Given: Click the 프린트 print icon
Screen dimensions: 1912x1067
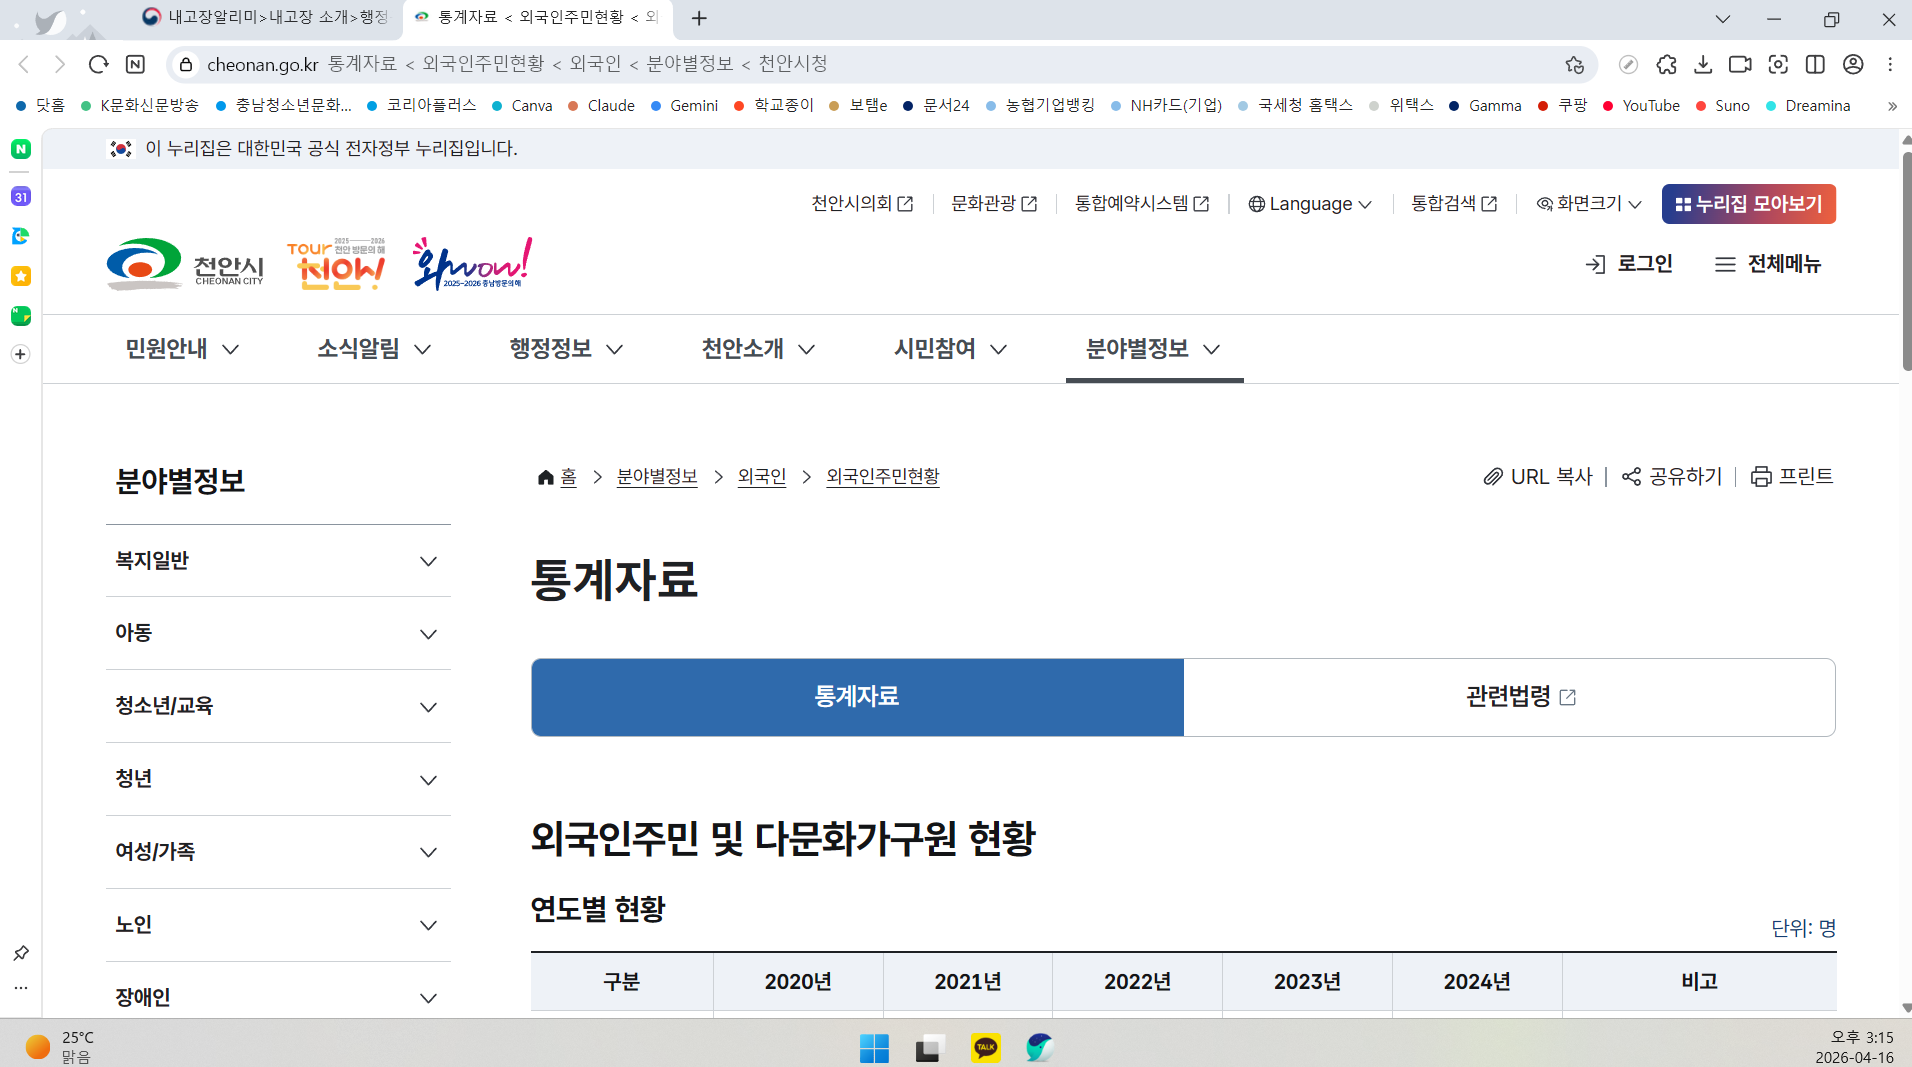Looking at the screenshot, I should pos(1762,476).
